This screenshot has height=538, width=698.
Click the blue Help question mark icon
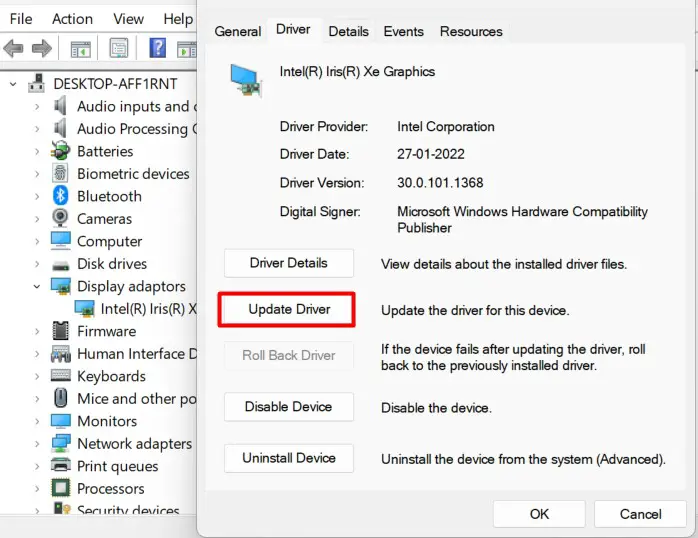[158, 48]
